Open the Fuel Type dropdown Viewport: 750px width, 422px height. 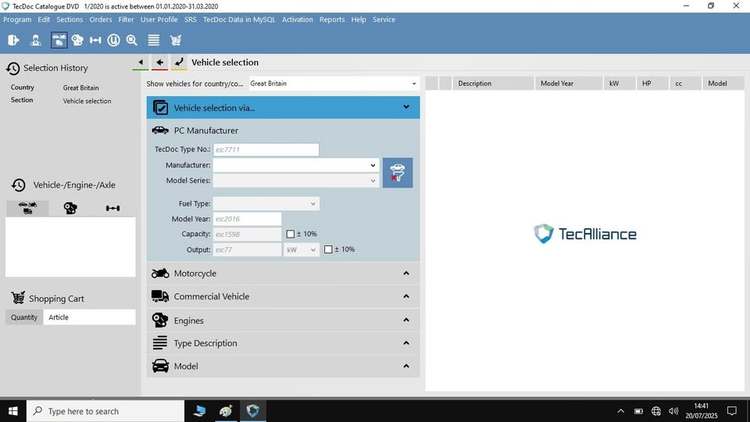coord(266,203)
